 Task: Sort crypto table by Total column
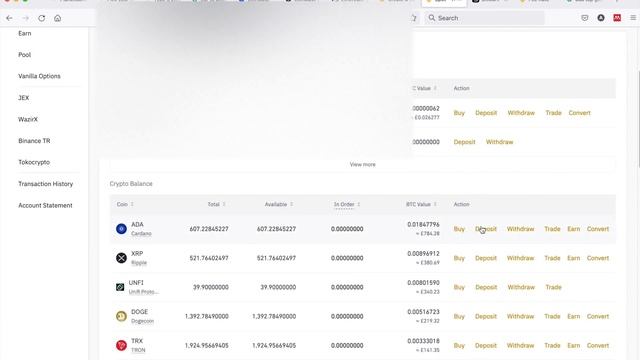pyautogui.click(x=216, y=204)
